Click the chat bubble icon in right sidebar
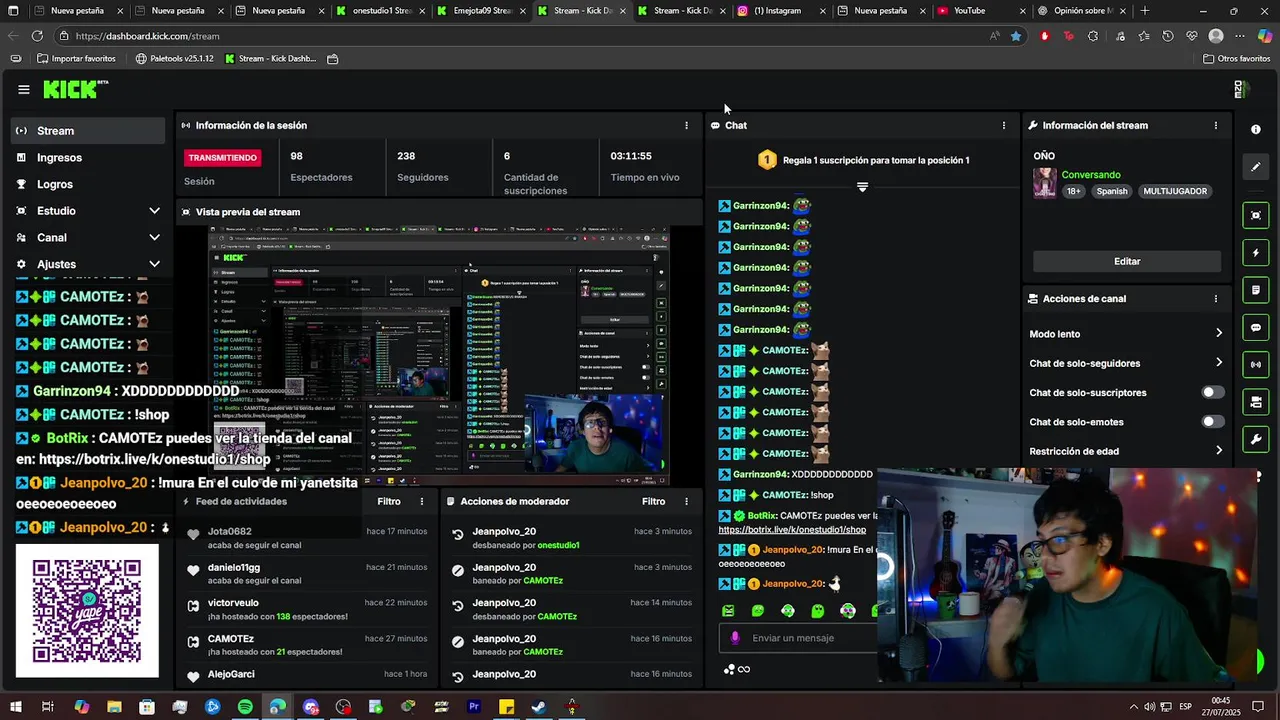Screen dimensions: 1280x720 [x=1256, y=328]
